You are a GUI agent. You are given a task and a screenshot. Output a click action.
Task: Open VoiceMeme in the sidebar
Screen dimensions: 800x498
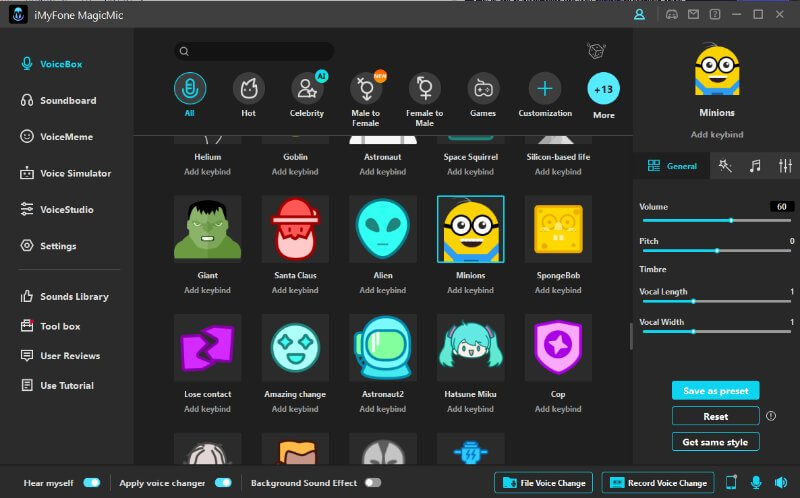pyautogui.click(x=56, y=137)
